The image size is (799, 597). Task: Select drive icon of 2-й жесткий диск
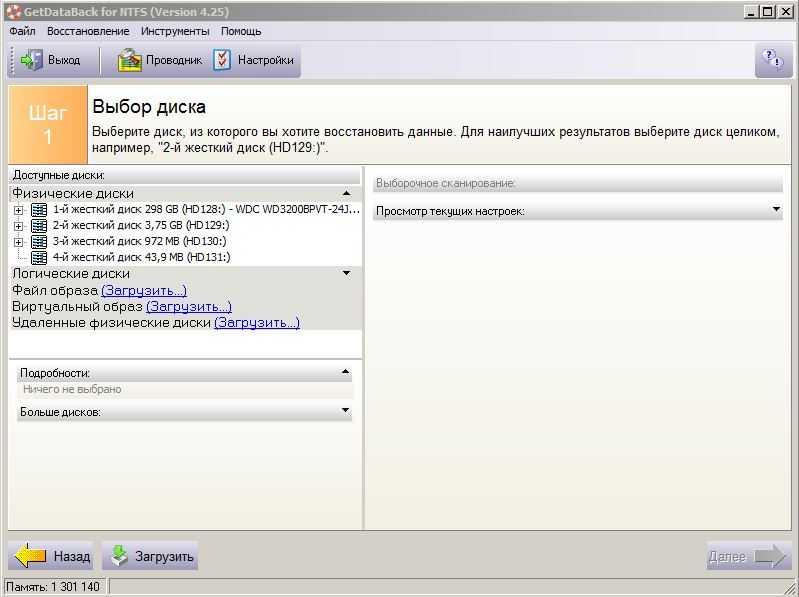(x=39, y=225)
